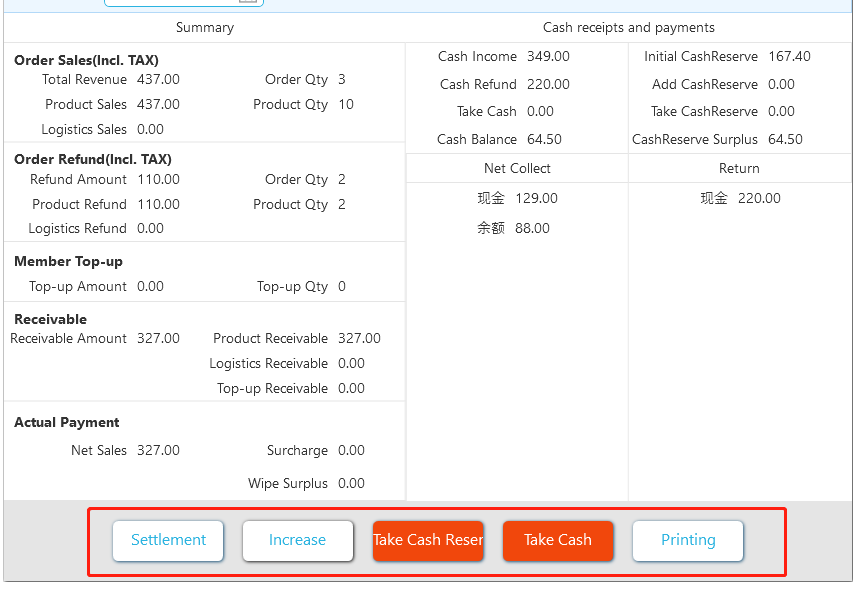This screenshot has height=591, width=867.
Task: Click the Order Sales(Incl. TAX) heading
Action: 86,60
